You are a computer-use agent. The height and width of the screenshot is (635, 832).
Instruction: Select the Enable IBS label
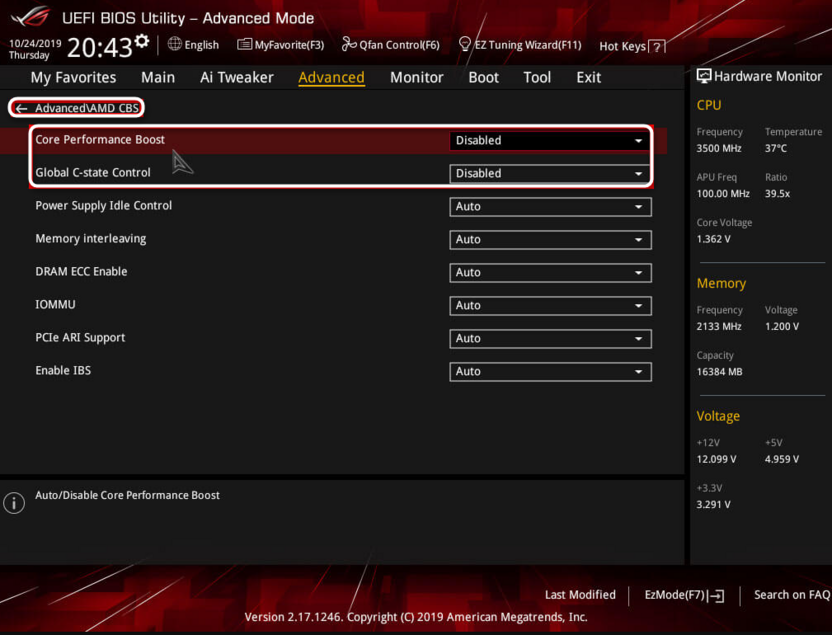pos(63,370)
